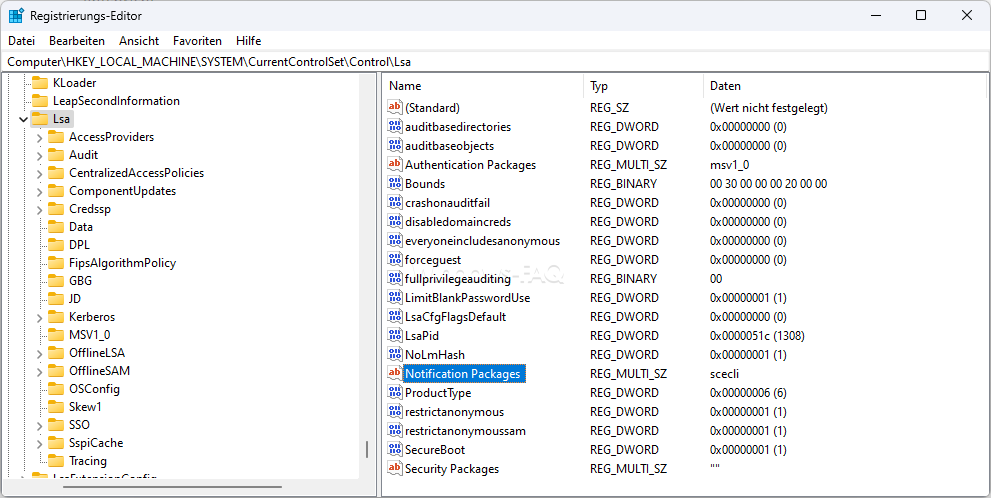Select the FipsAlgorithmPolicy key
Image resolution: width=991 pixels, height=498 pixels.
(x=123, y=263)
